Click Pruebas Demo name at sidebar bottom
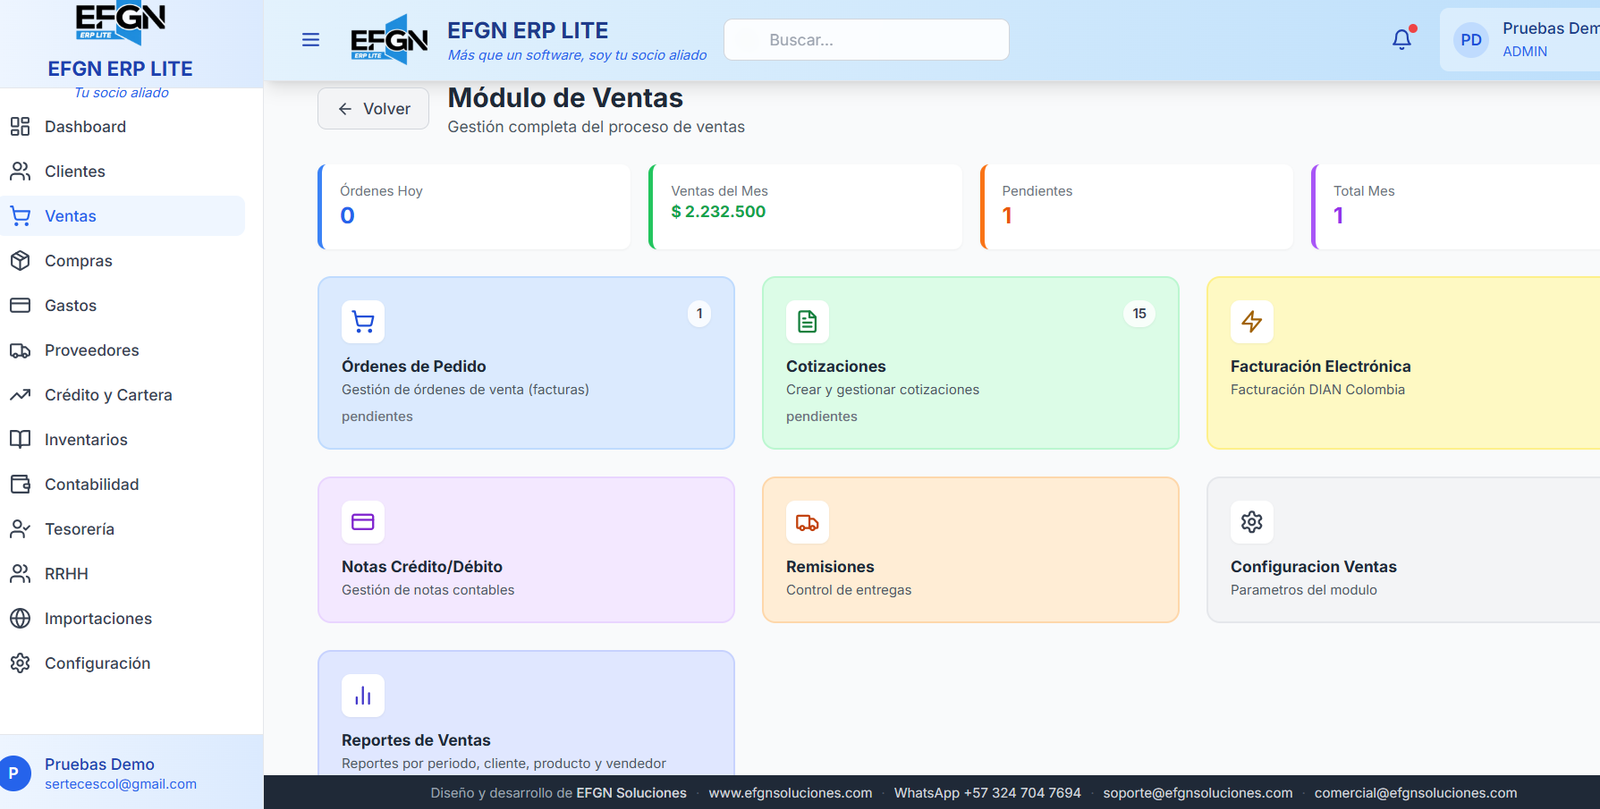Image resolution: width=1600 pixels, height=809 pixels. (99, 764)
